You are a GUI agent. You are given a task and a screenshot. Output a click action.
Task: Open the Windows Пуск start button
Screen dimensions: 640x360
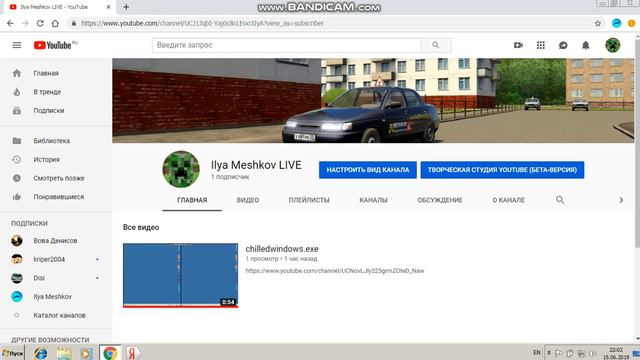[12, 353]
